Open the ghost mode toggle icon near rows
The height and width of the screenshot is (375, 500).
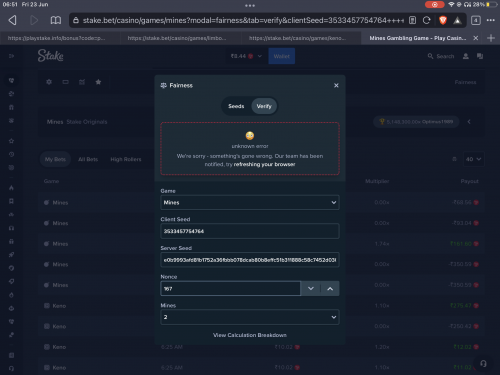point(454,159)
